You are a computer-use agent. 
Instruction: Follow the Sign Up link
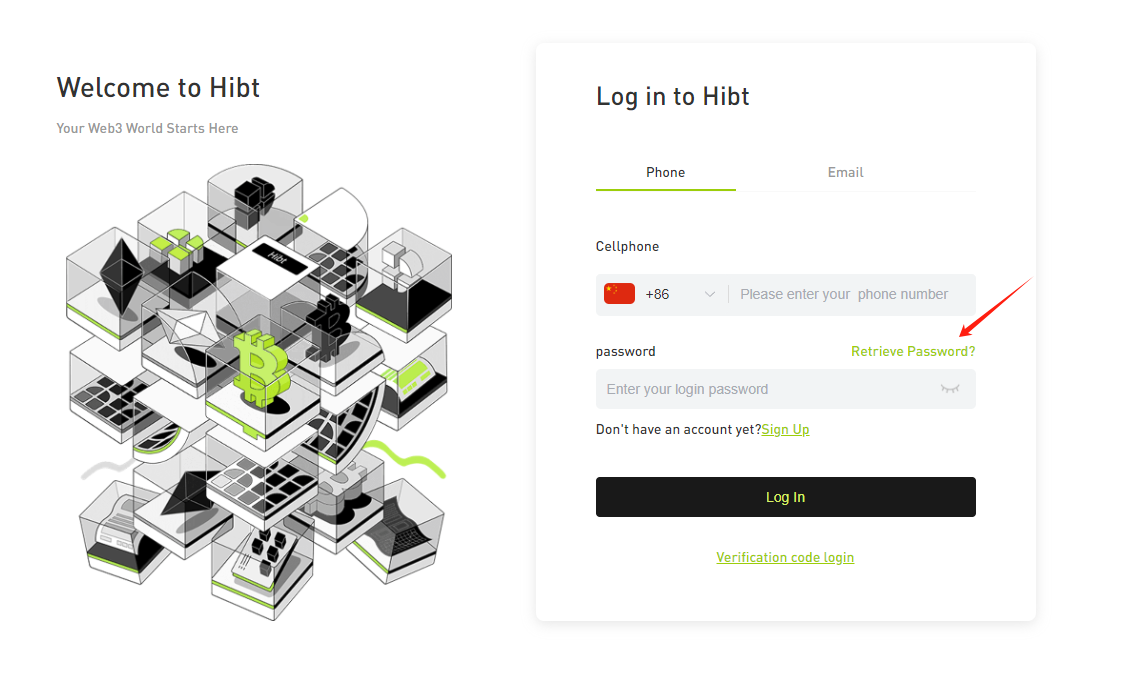pyautogui.click(x=785, y=429)
